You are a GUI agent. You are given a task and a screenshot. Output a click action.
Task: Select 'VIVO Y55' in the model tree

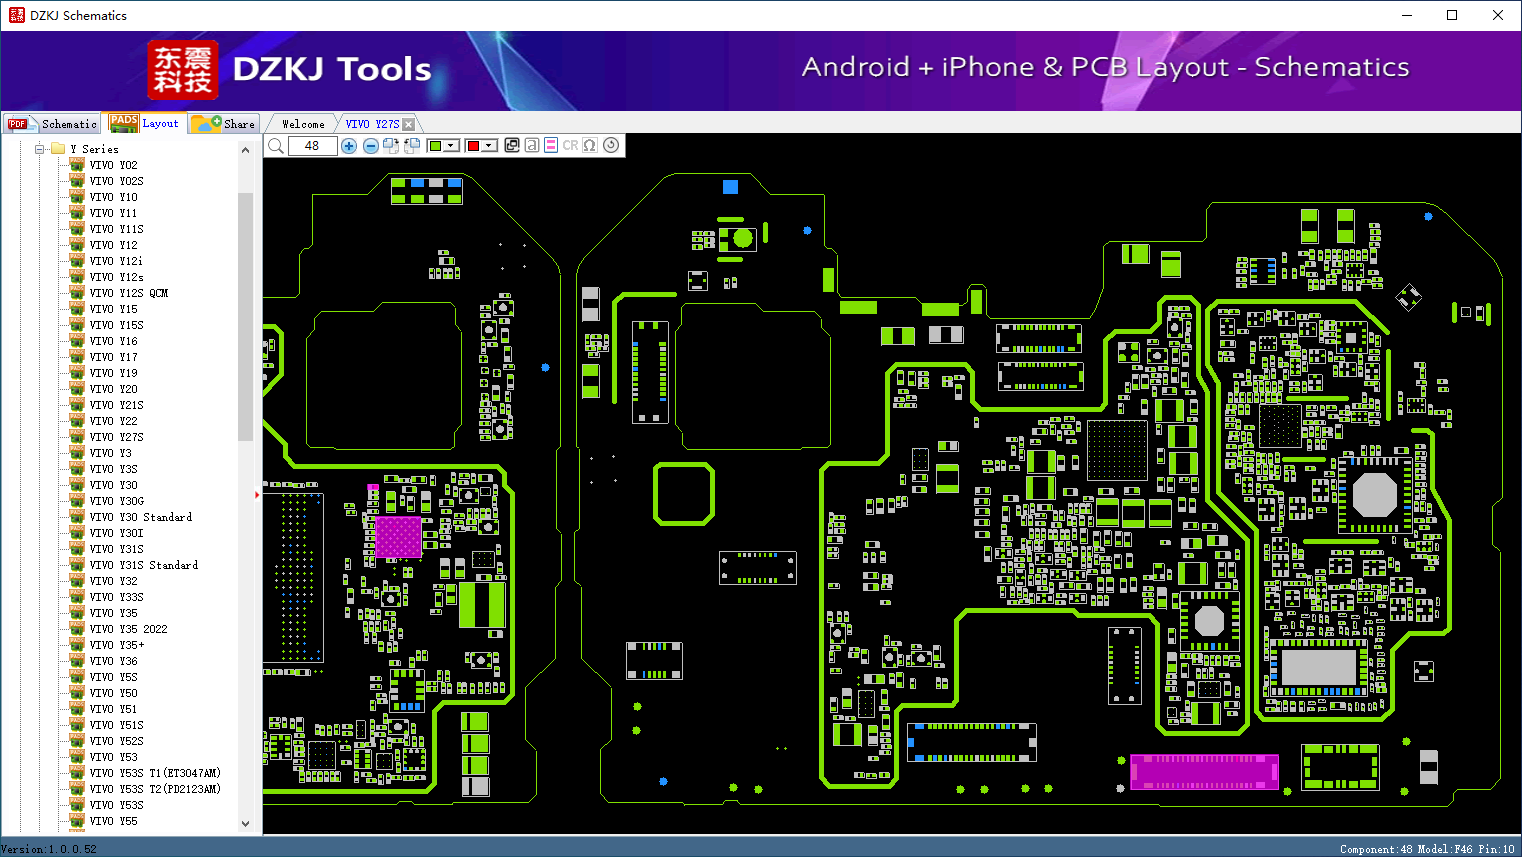114,821
